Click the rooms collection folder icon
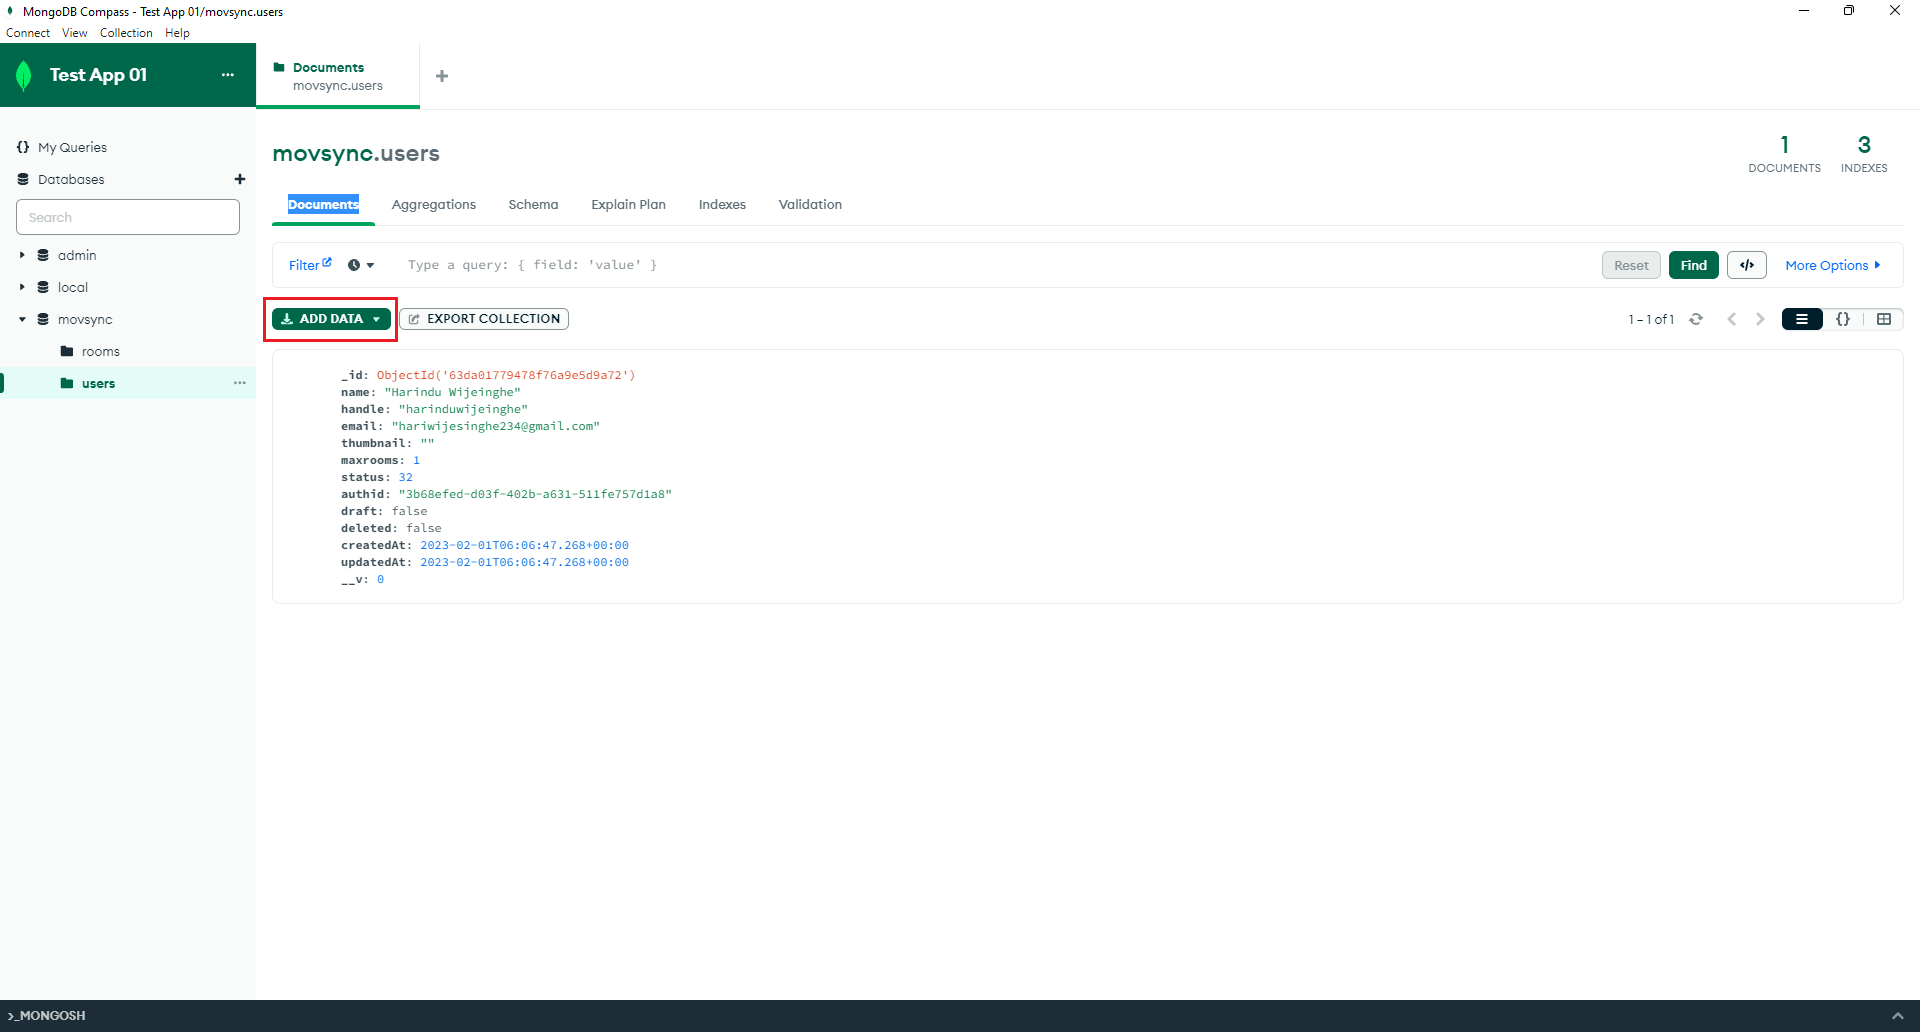1920x1032 pixels. (x=67, y=351)
